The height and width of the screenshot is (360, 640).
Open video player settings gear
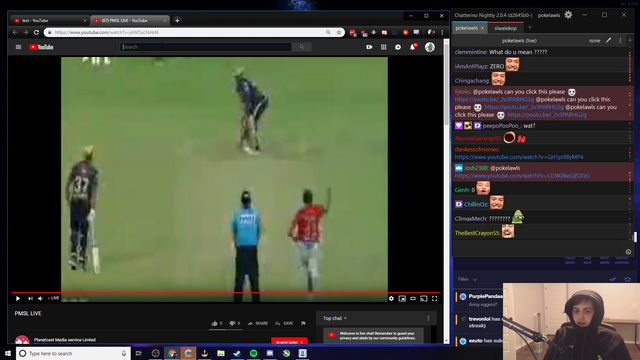click(x=391, y=298)
